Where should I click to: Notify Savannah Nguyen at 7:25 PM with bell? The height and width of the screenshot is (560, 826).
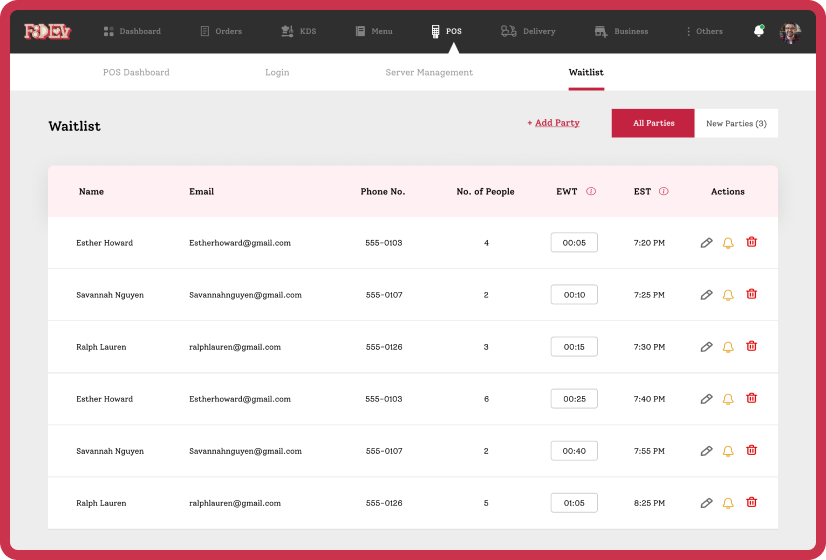point(728,295)
